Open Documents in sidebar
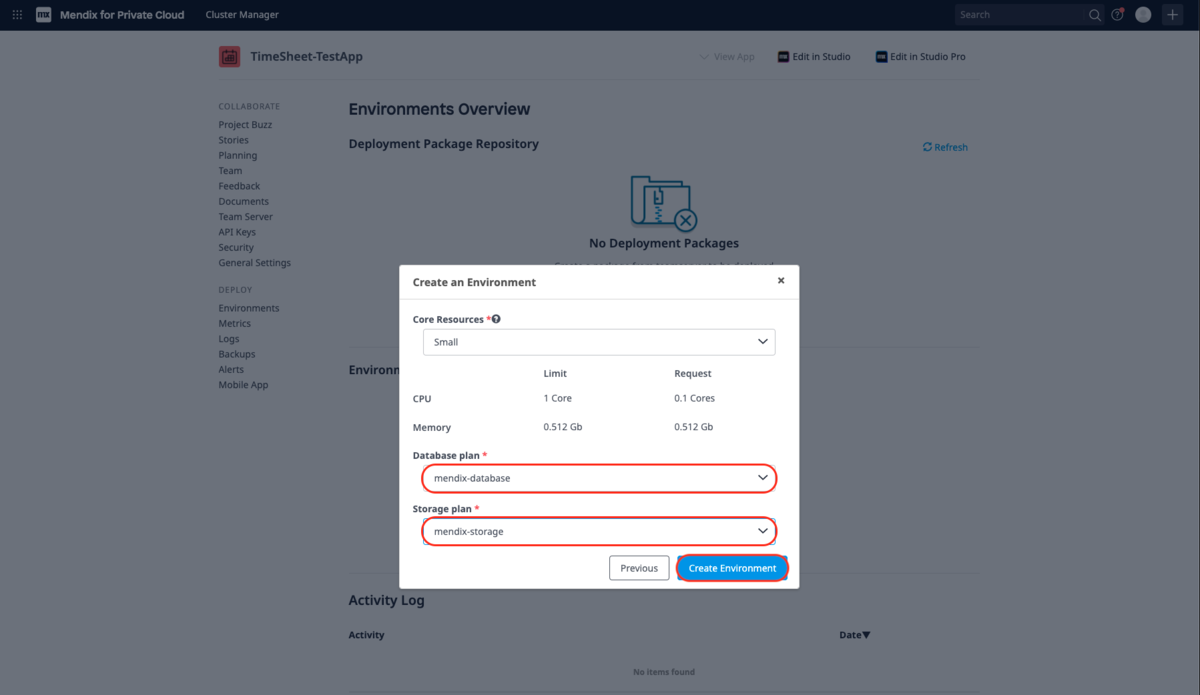The image size is (1200, 695). pyautogui.click(x=244, y=201)
